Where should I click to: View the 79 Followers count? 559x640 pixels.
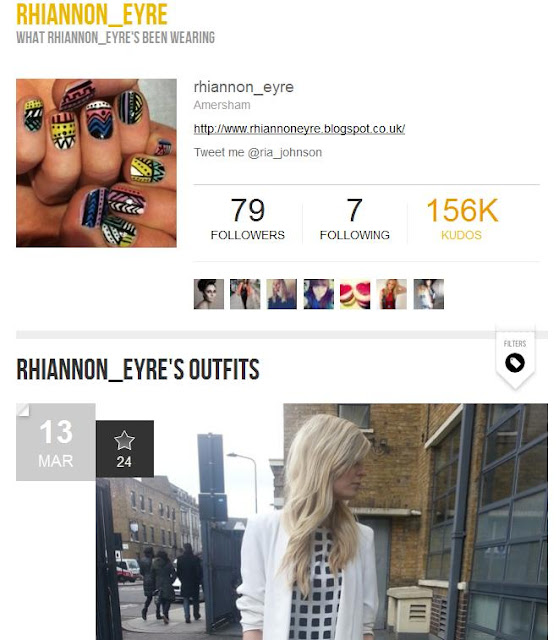coord(248,219)
